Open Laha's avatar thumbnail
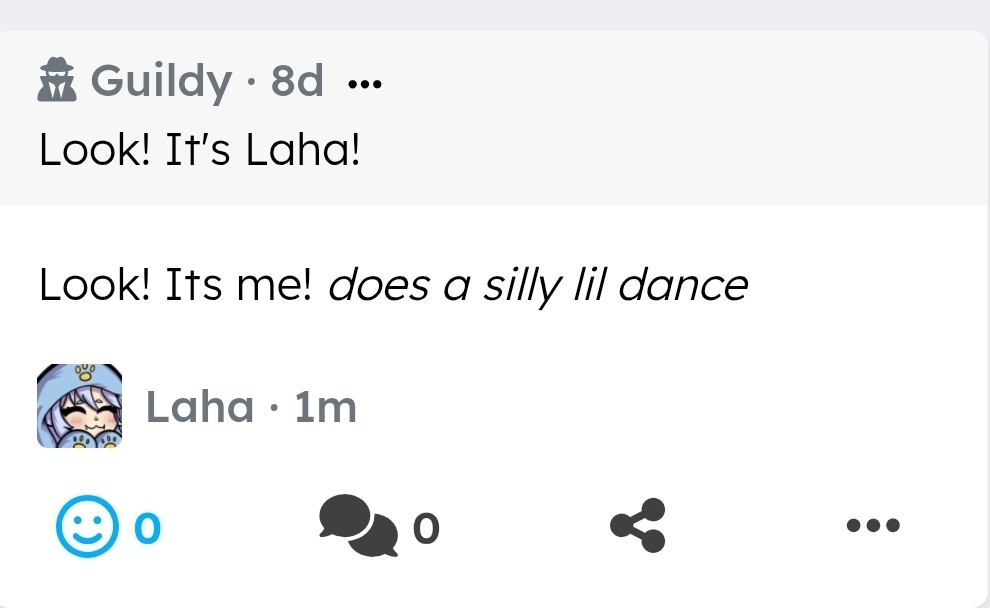This screenshot has height=608, width=990. pos(80,406)
